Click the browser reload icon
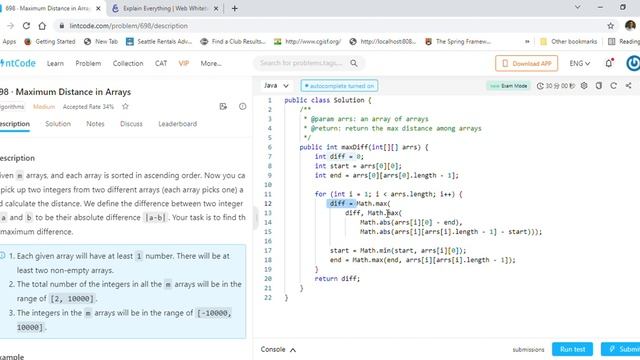The image size is (640, 360). coord(26,26)
